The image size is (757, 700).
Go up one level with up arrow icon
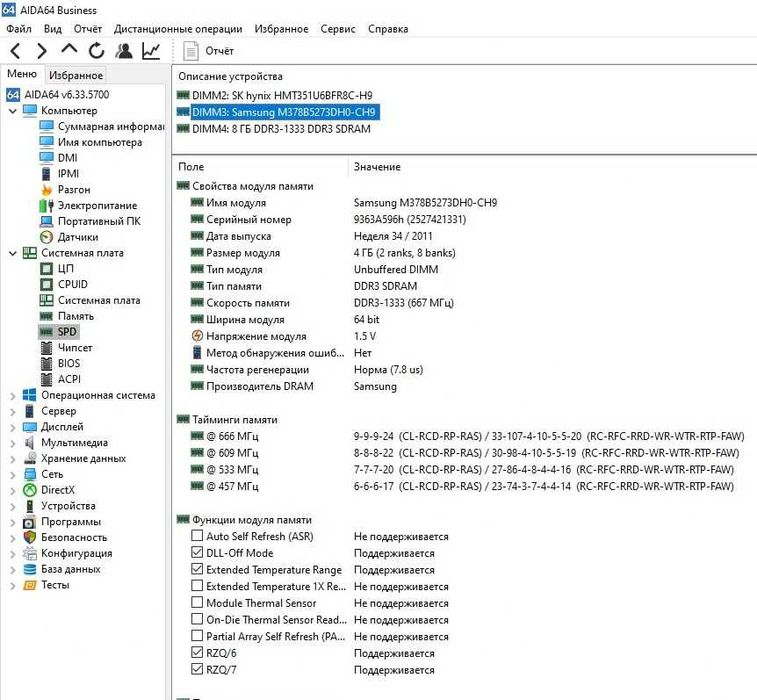click(70, 49)
